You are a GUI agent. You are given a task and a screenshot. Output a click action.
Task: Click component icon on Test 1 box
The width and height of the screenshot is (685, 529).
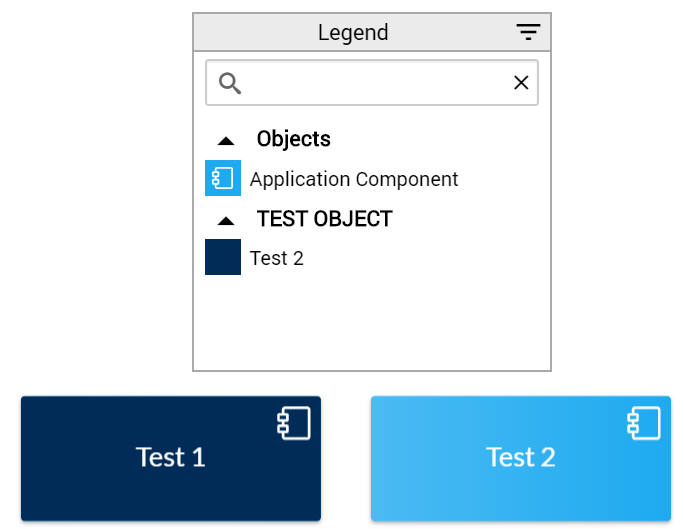294,423
